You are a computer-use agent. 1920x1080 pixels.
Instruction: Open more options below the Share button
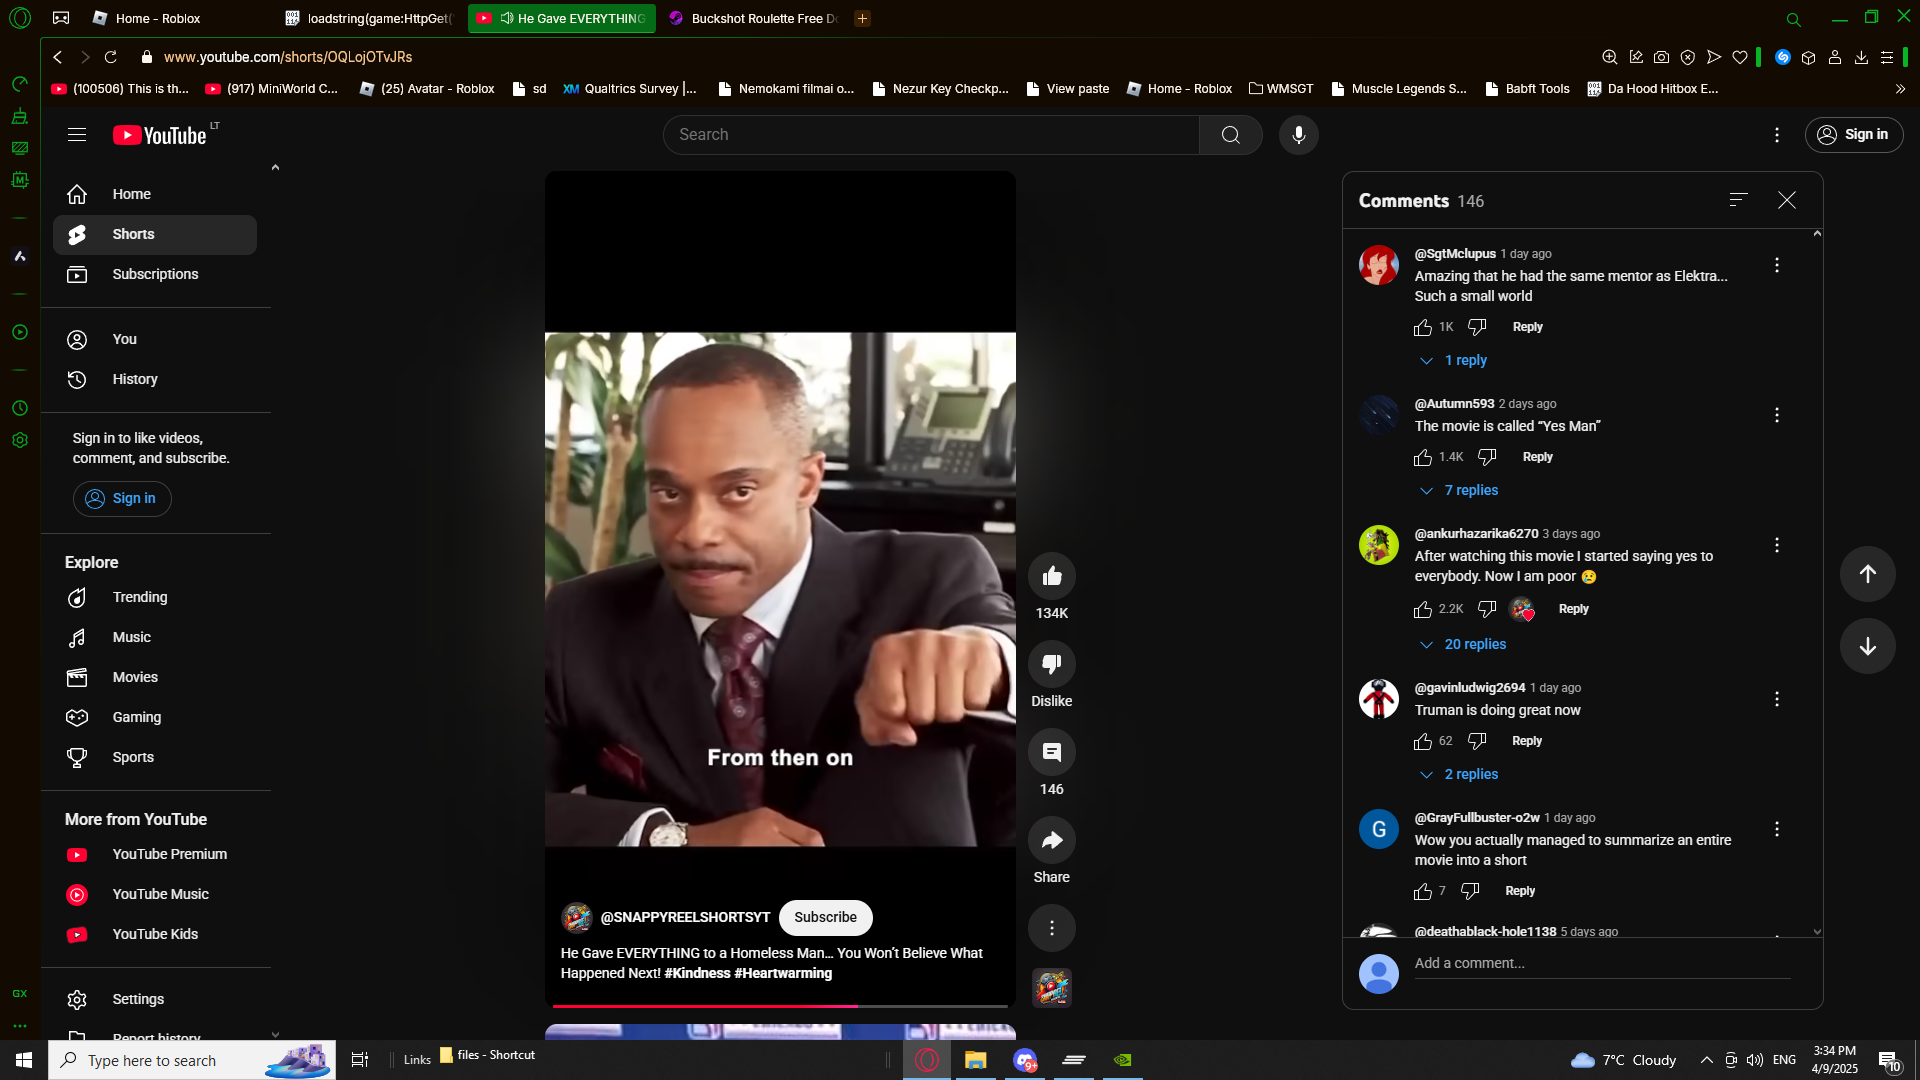(x=1051, y=928)
